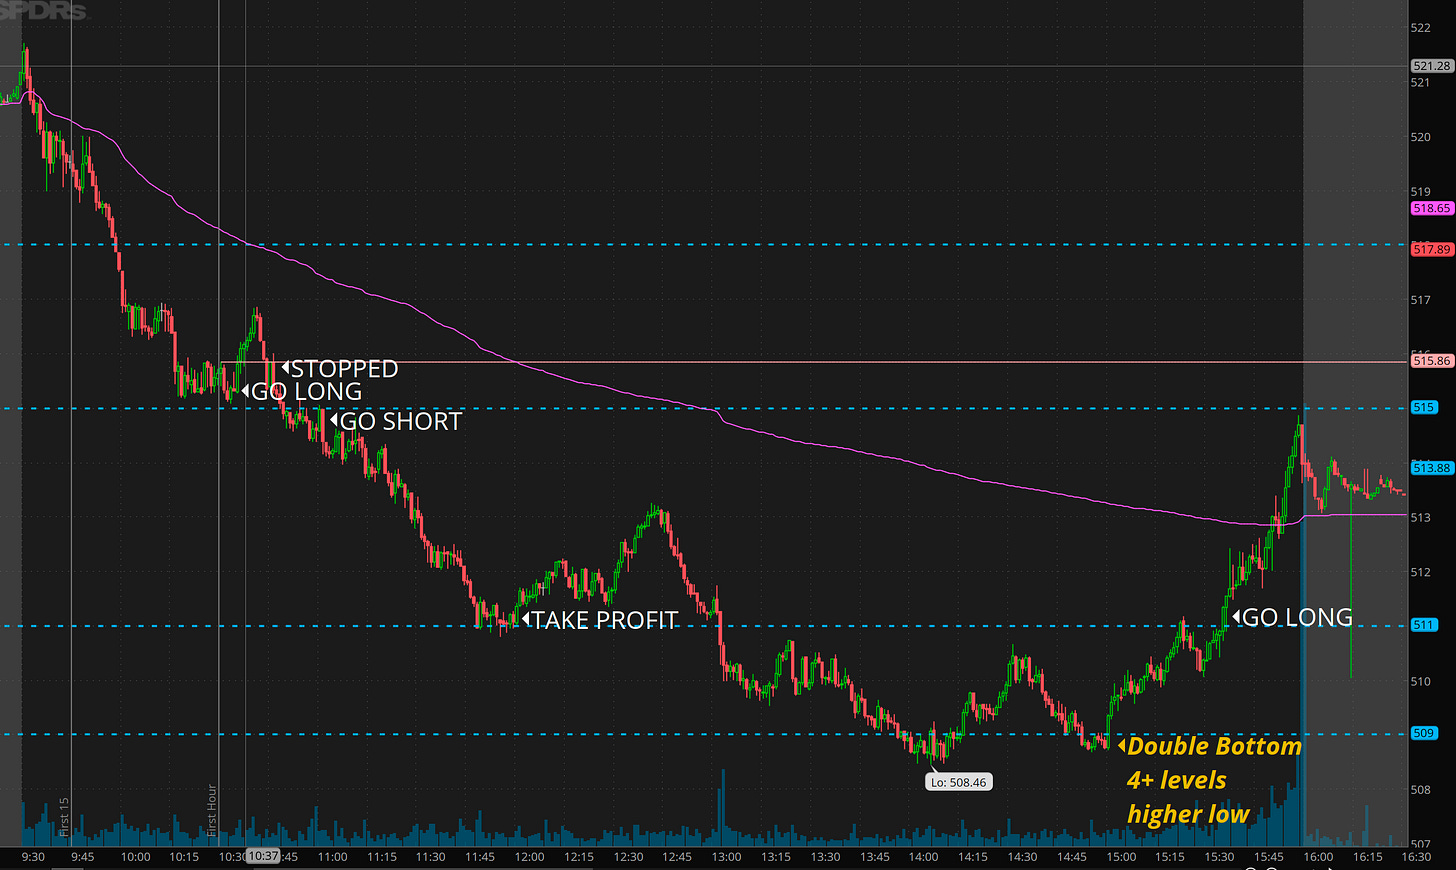
Task: Click the 16:30 time axis label
Action: [1416, 857]
